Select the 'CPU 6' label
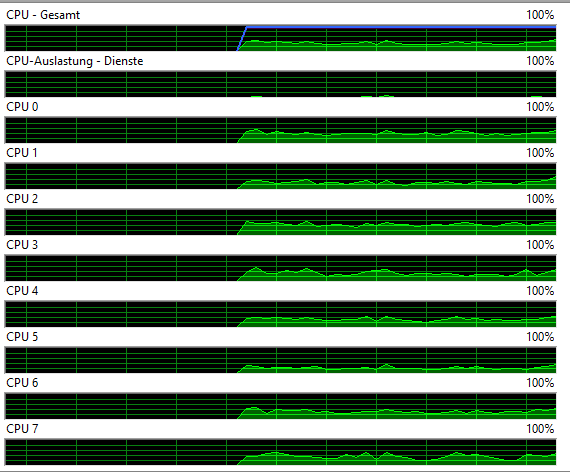The width and height of the screenshot is (570, 475). pyautogui.click(x=22, y=383)
